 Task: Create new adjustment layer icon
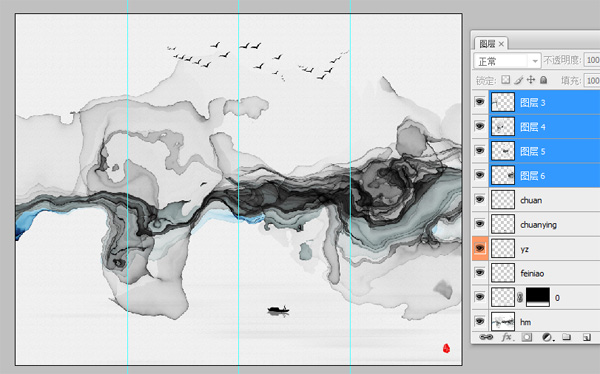[x=548, y=337]
